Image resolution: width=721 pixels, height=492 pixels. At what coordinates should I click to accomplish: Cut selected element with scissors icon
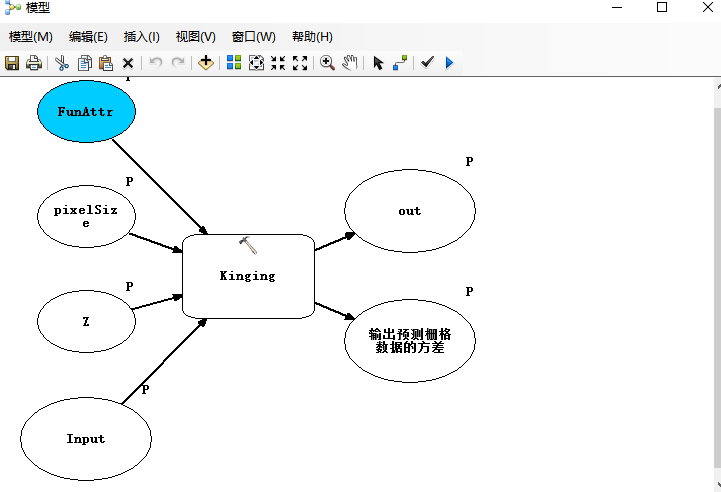pyautogui.click(x=62, y=63)
